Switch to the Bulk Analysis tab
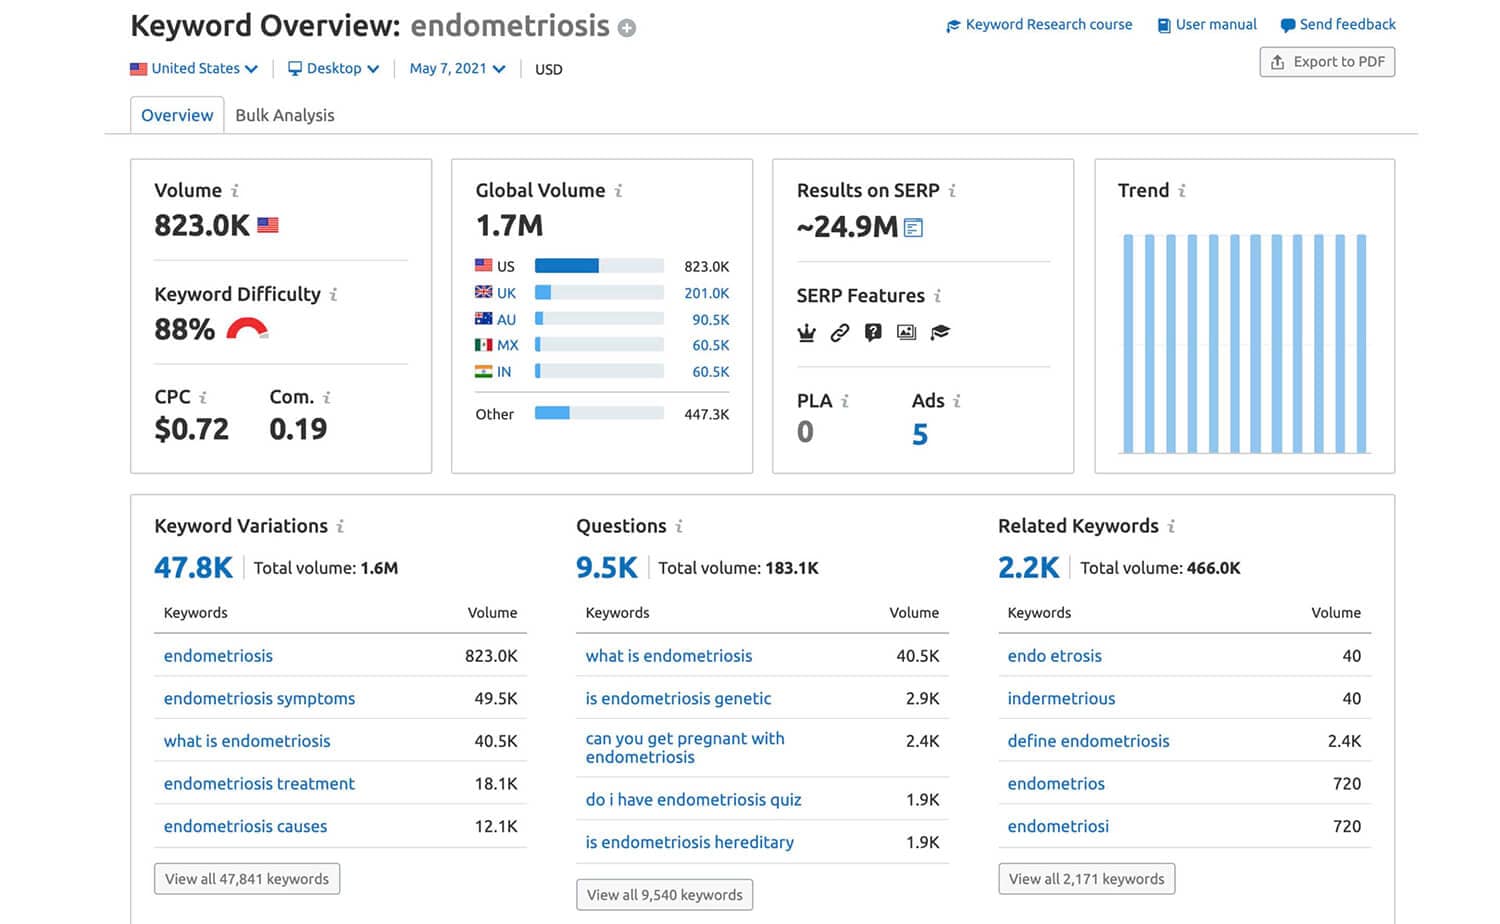1500x924 pixels. [x=285, y=115]
